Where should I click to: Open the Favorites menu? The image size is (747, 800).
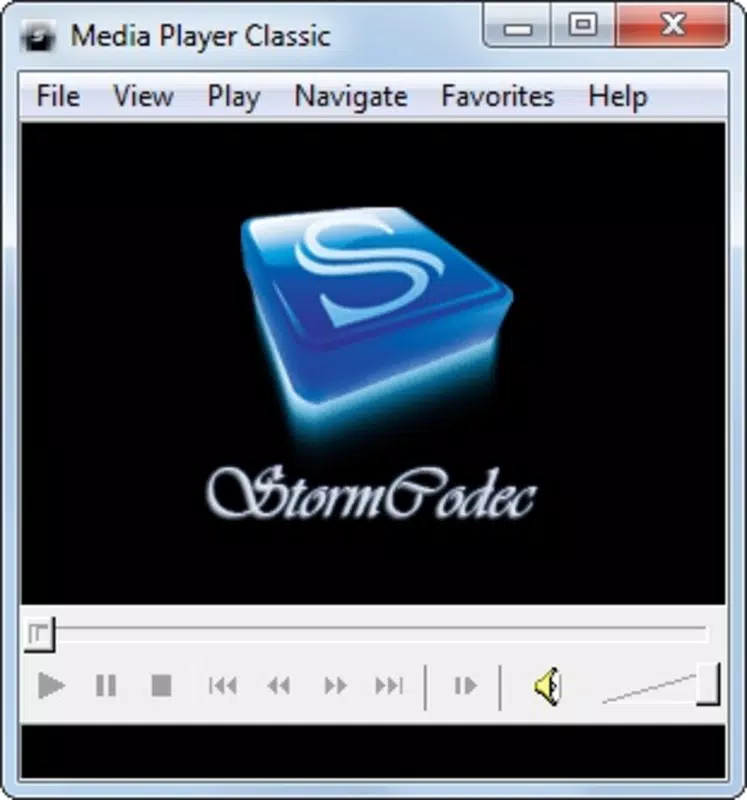(x=497, y=96)
